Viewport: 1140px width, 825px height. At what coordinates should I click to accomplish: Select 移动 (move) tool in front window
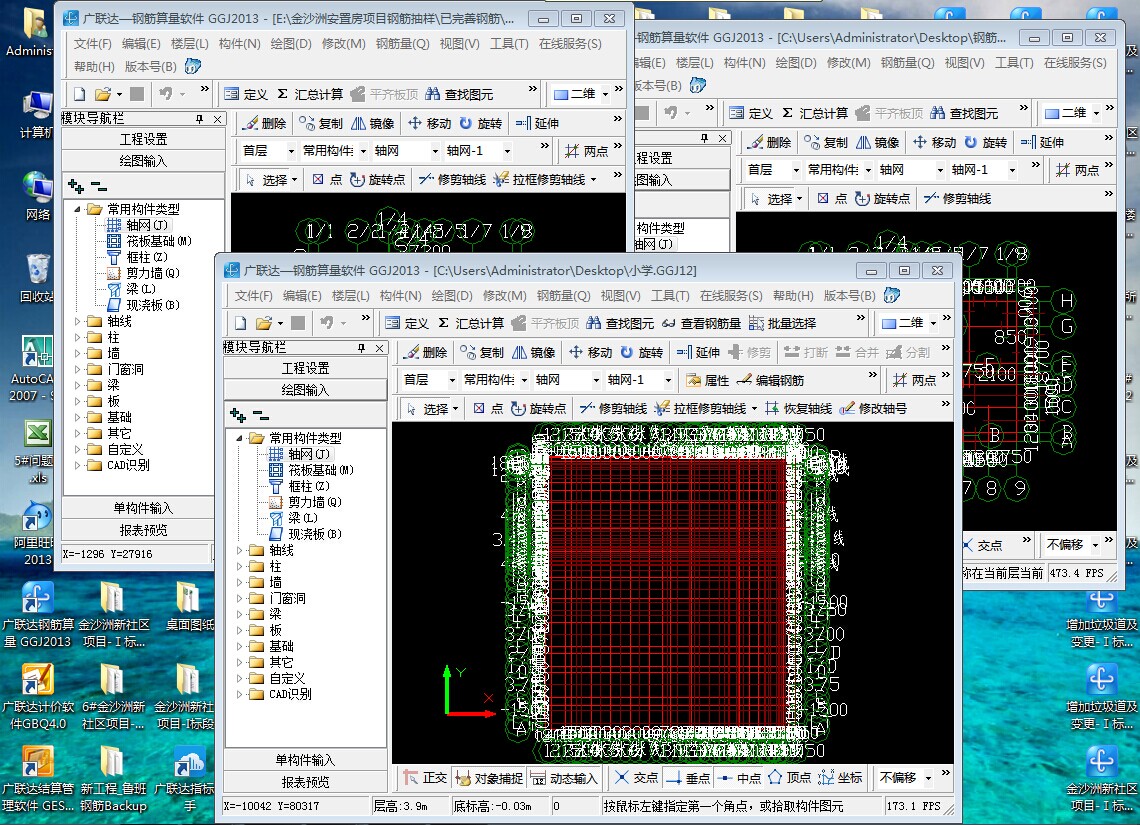[590, 353]
